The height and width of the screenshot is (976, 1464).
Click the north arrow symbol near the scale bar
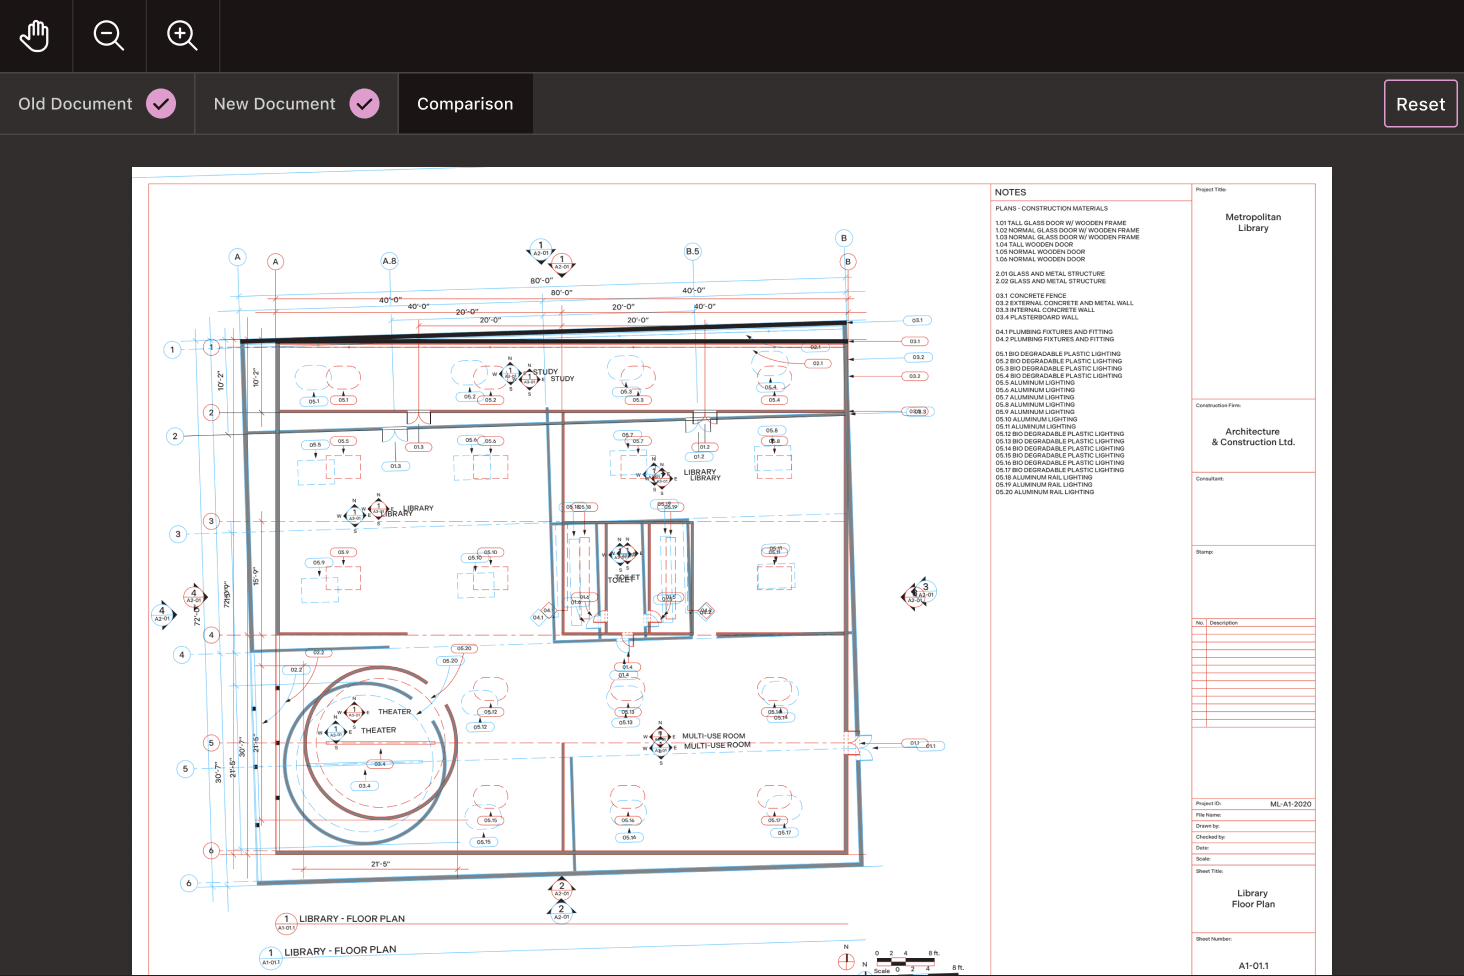(x=846, y=960)
